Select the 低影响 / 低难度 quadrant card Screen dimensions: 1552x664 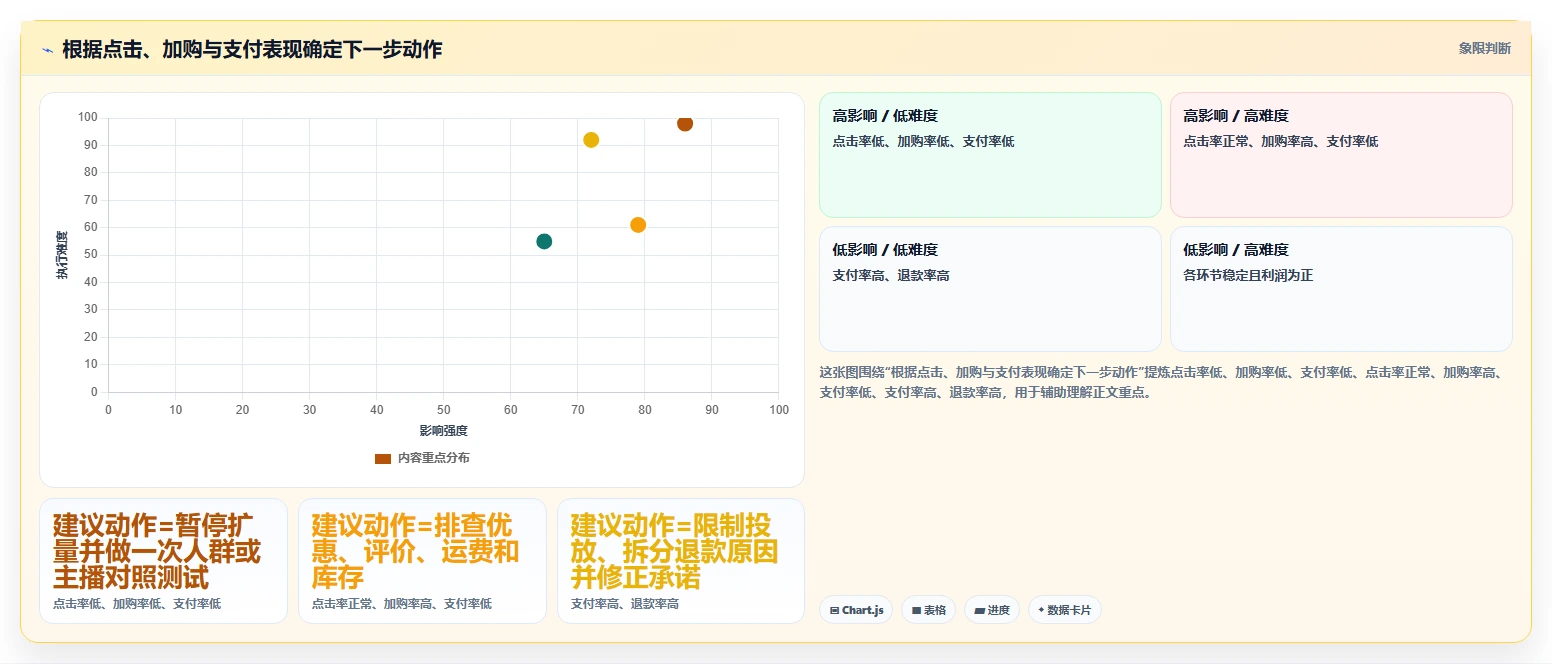point(990,289)
